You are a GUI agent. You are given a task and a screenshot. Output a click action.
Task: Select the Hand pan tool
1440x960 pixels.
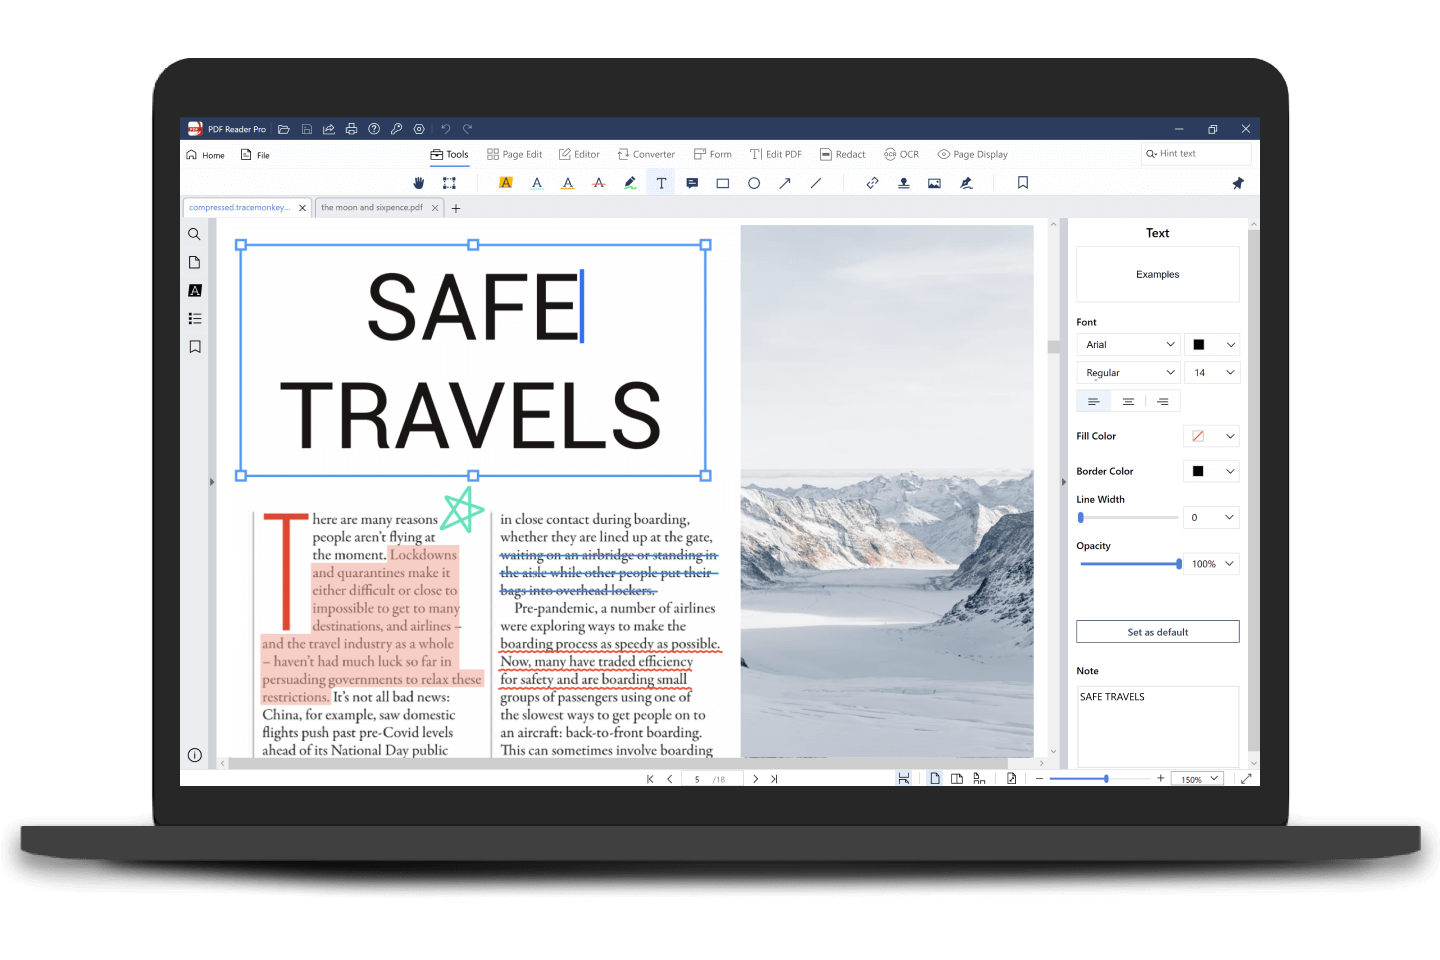419,183
